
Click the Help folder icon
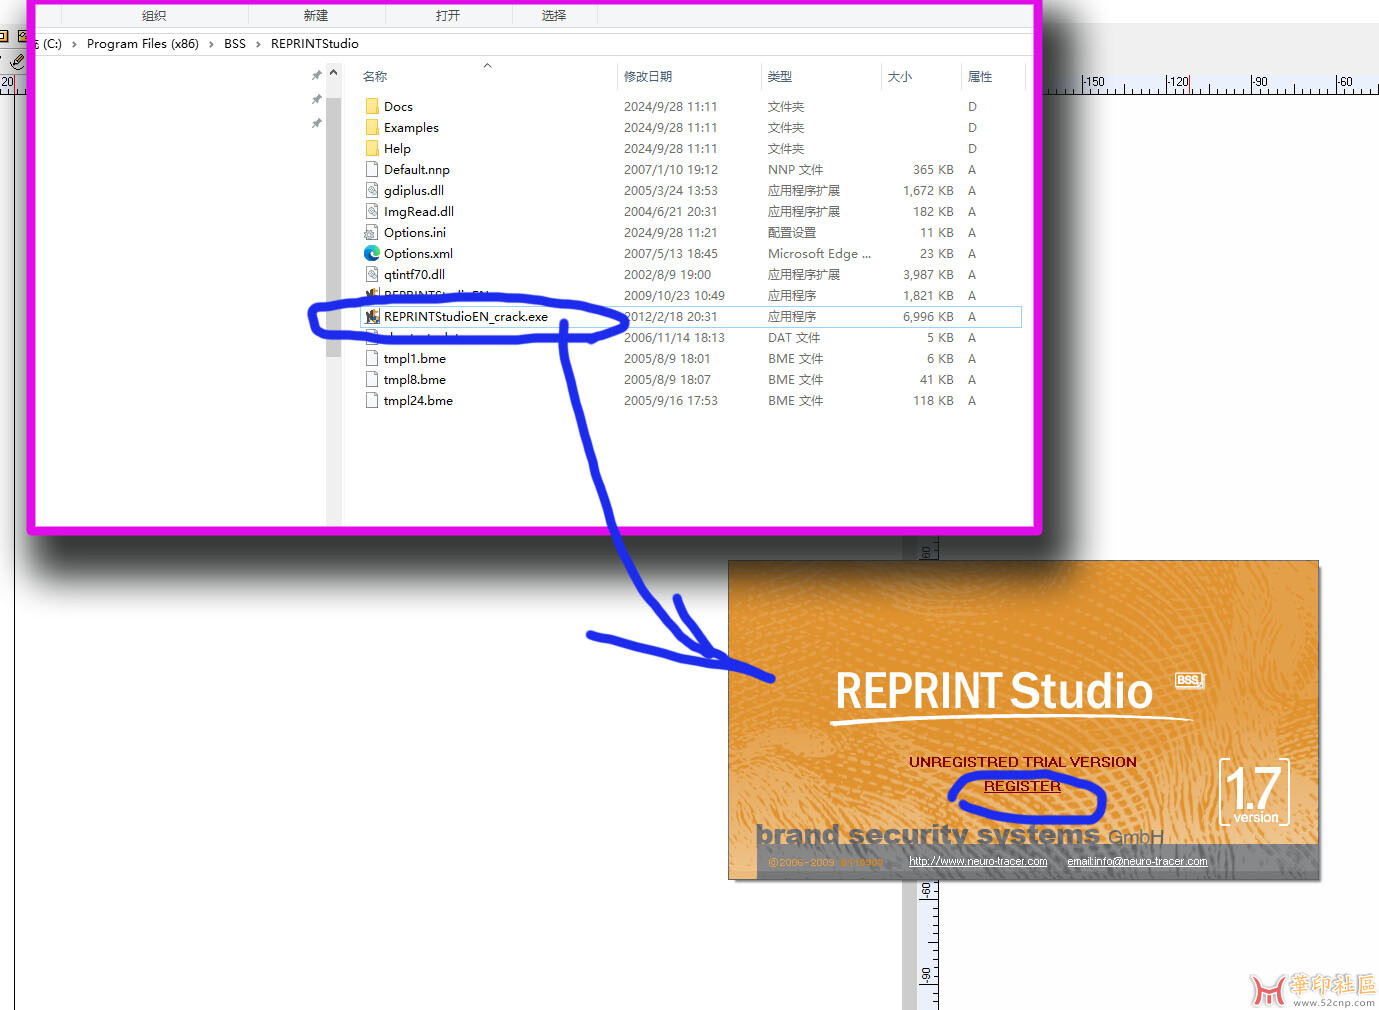click(x=372, y=148)
